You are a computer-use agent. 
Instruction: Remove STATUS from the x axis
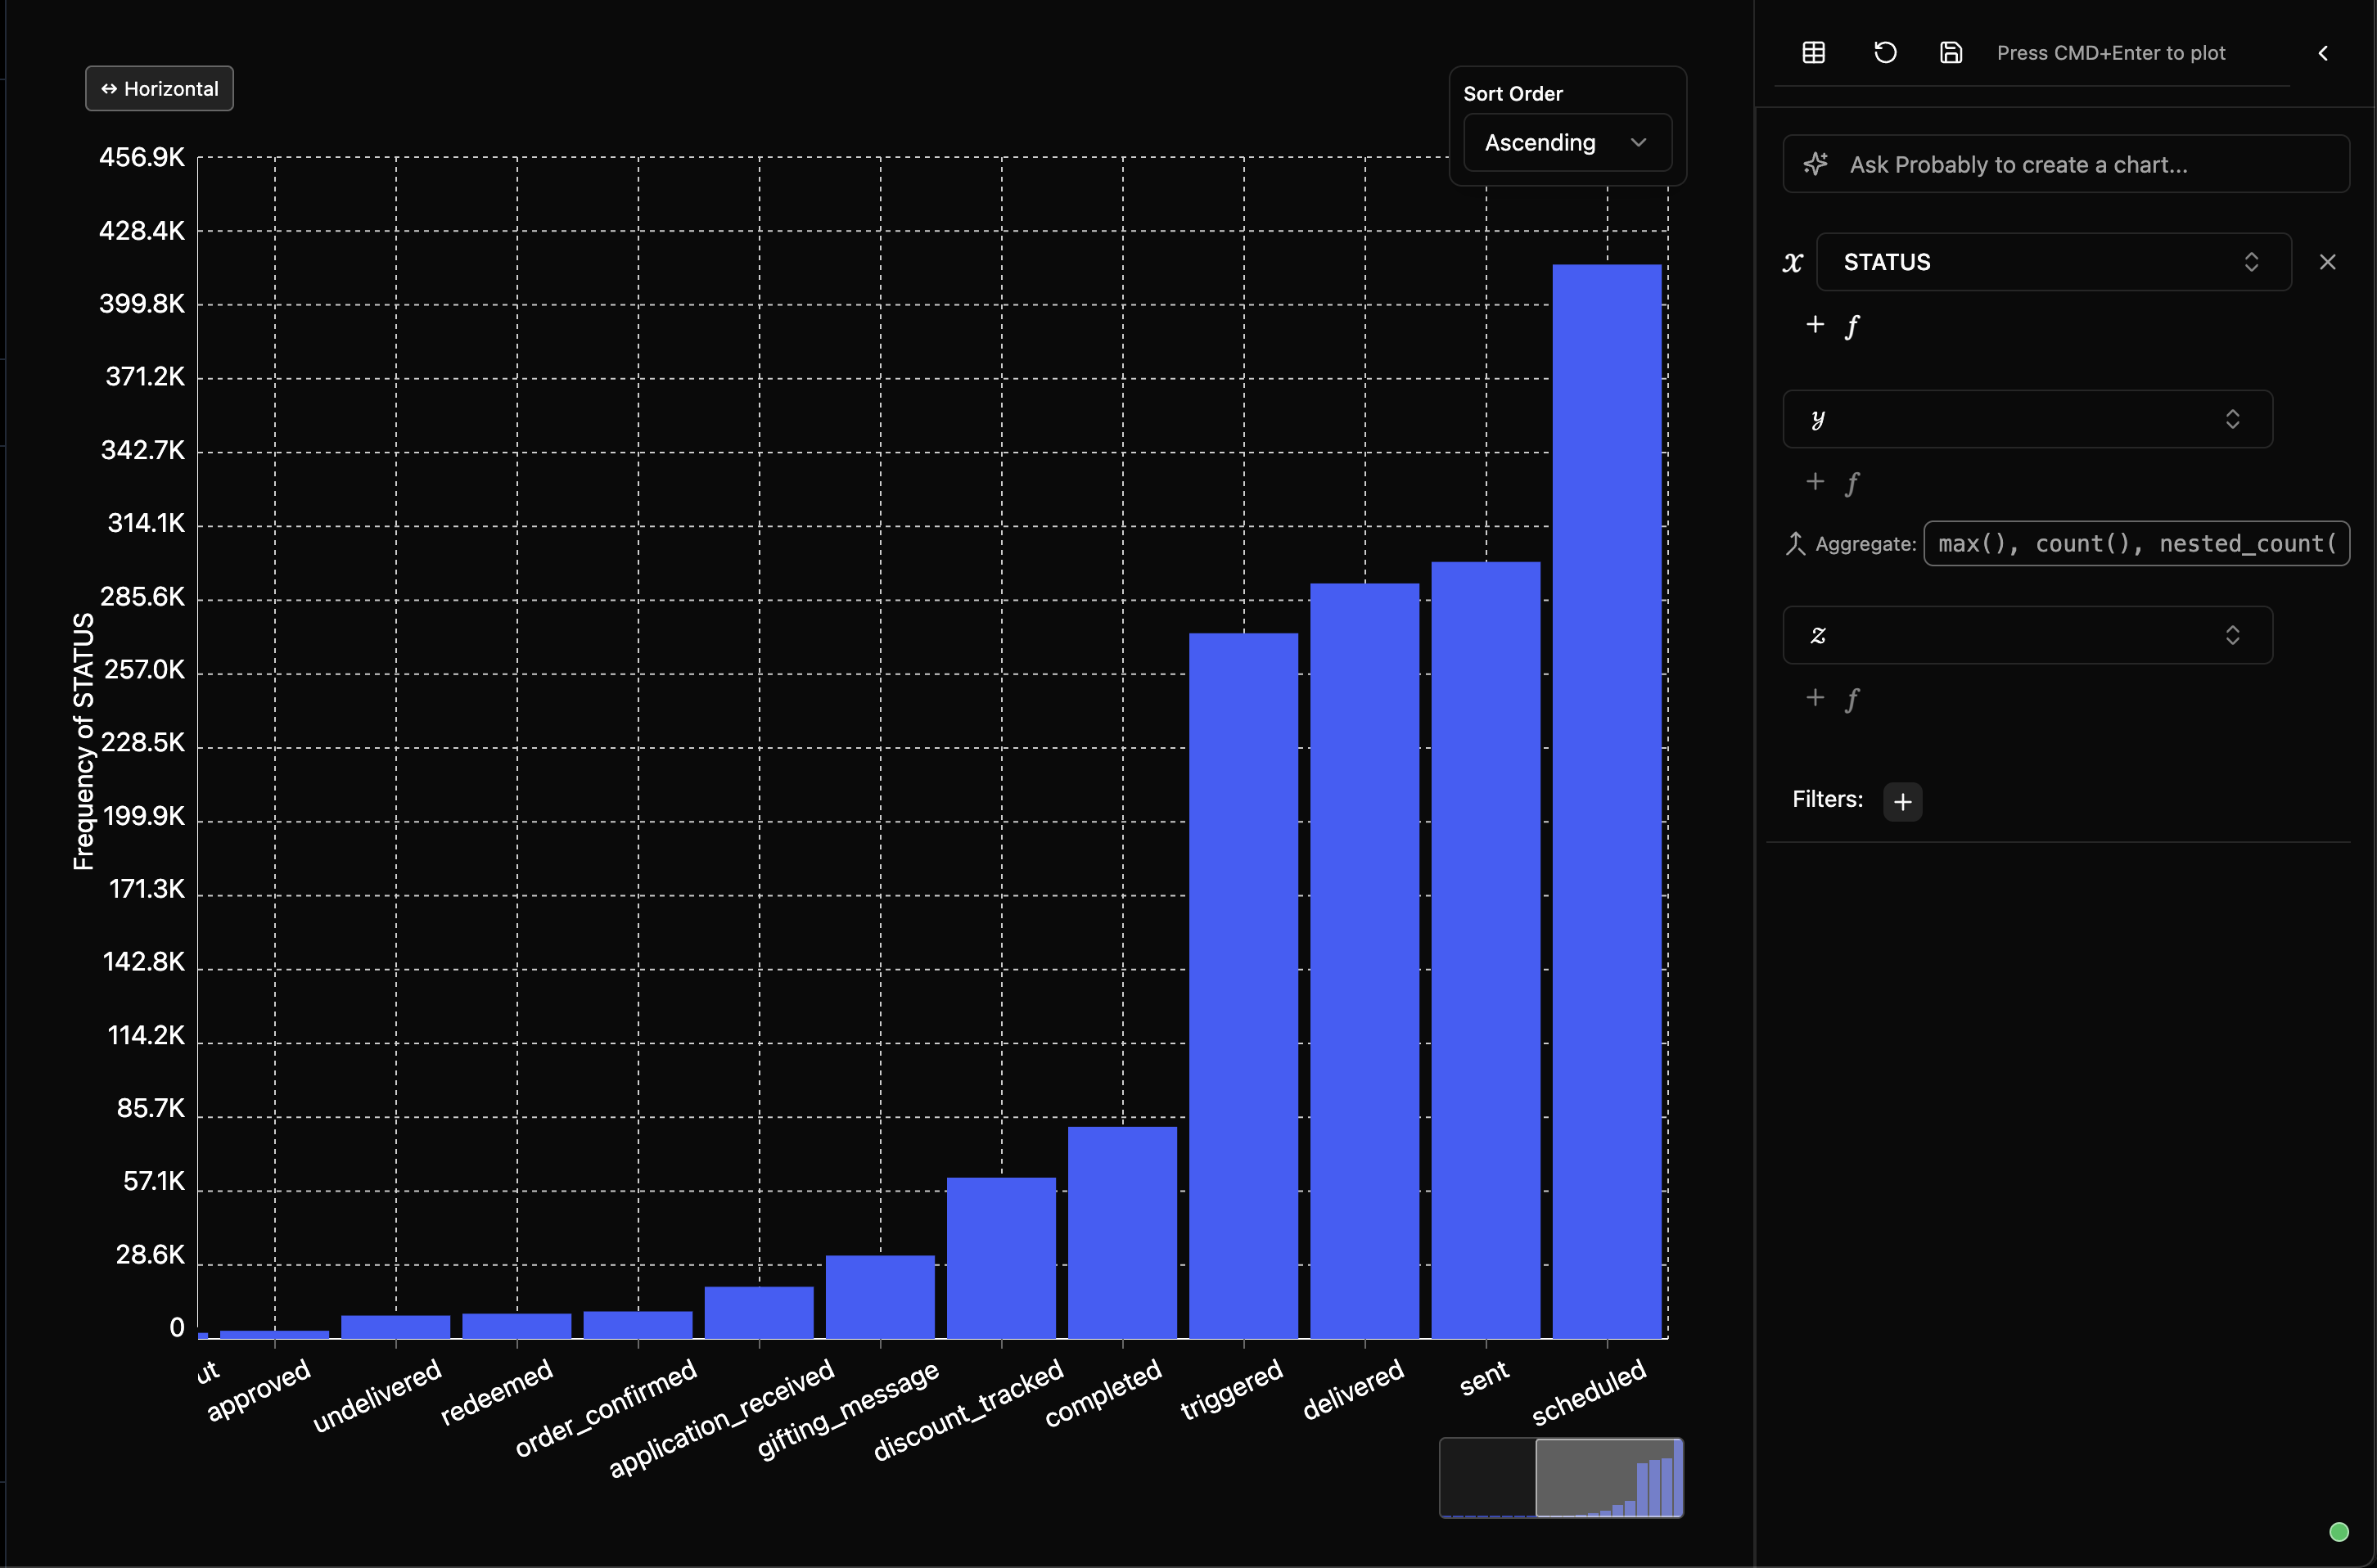2328,261
